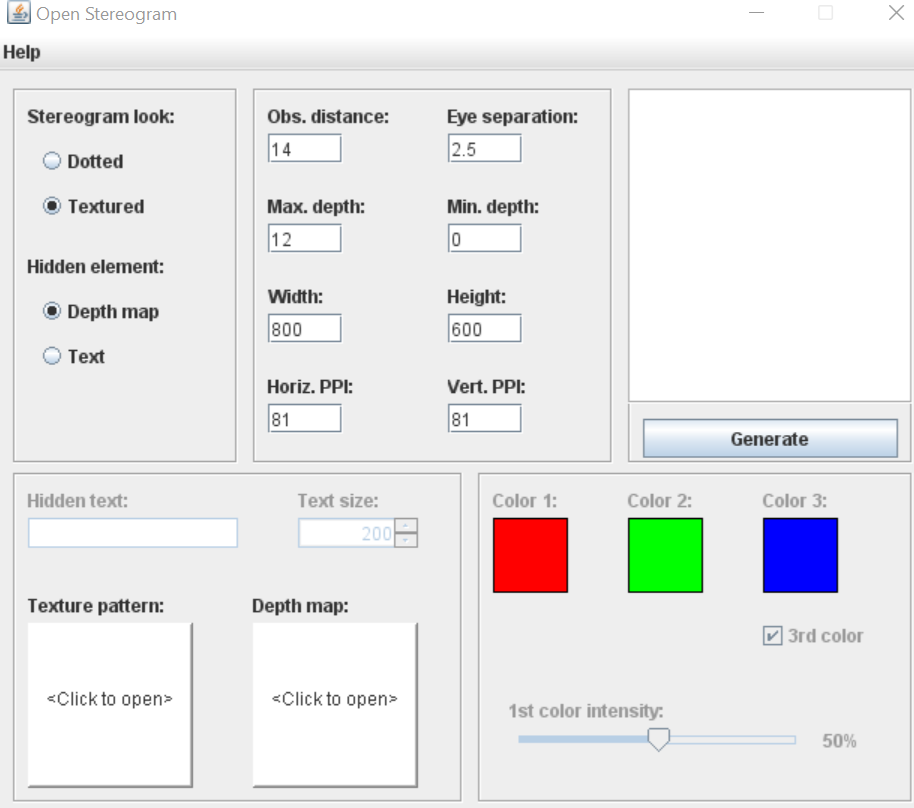Focus the Max. depth field
Image resolution: width=914 pixels, height=808 pixels.
pyautogui.click(x=304, y=238)
